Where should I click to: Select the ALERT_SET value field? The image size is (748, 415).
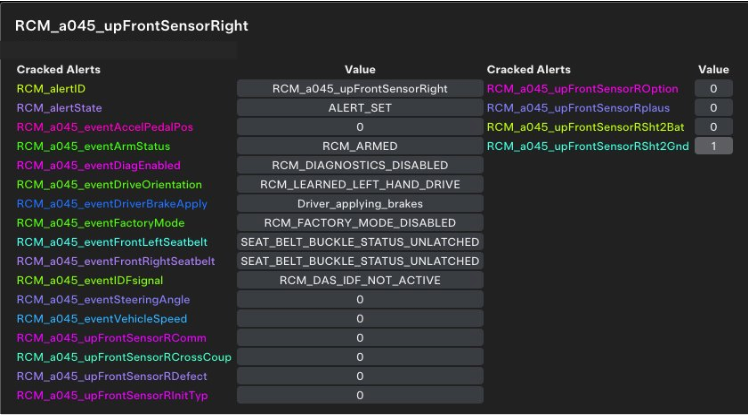(x=360, y=108)
